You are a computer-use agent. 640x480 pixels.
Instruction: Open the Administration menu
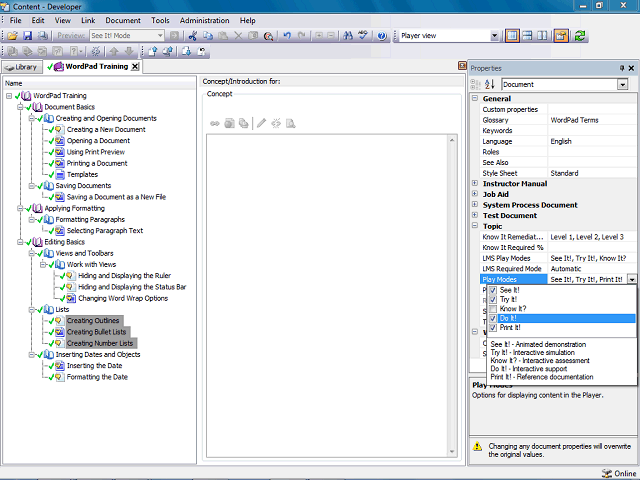click(x=204, y=20)
